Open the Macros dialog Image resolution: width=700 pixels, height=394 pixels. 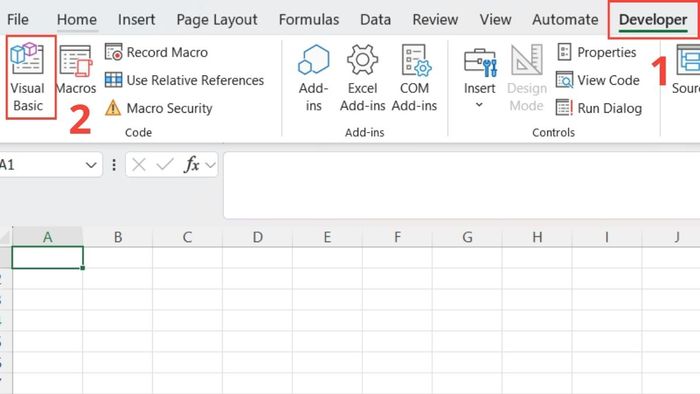pos(75,70)
